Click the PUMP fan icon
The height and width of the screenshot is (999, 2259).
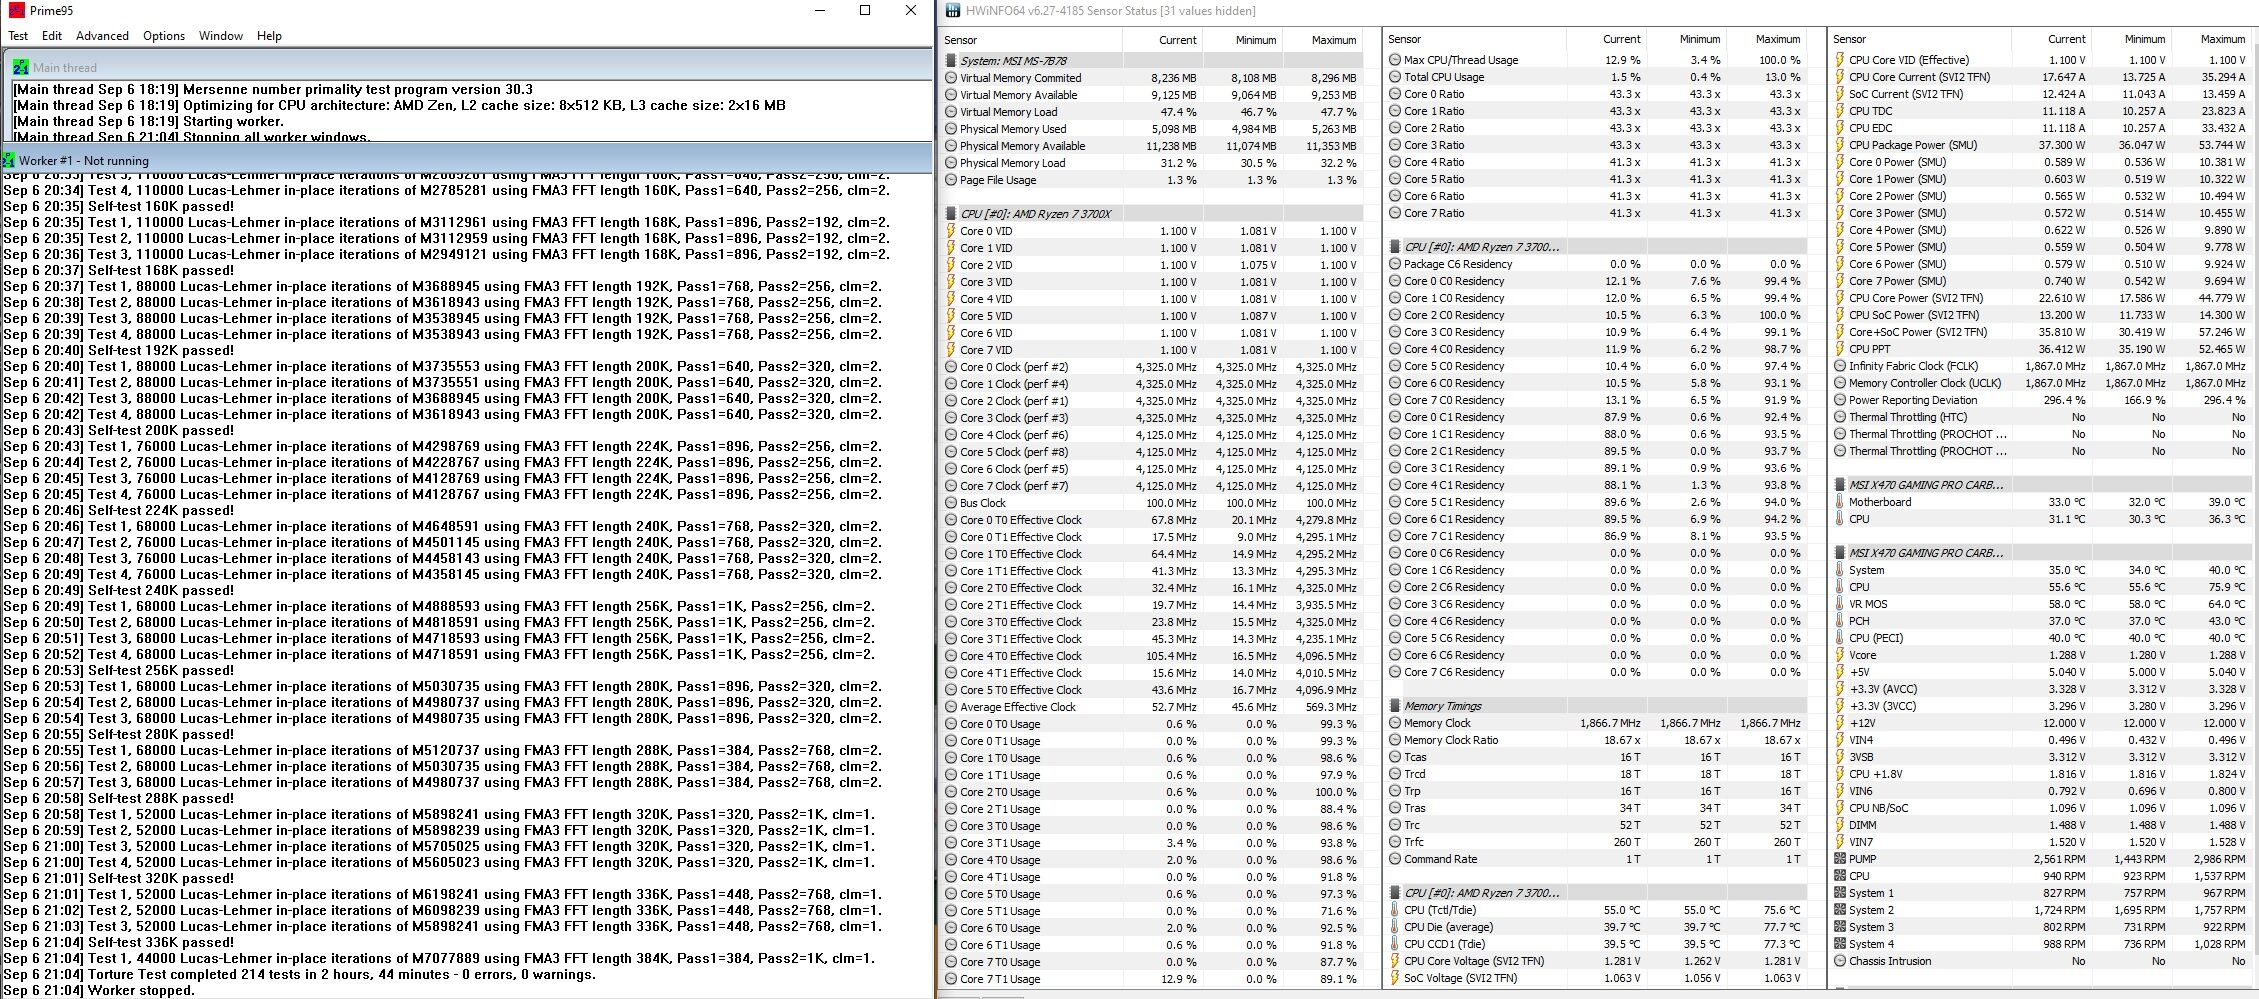coord(1840,859)
